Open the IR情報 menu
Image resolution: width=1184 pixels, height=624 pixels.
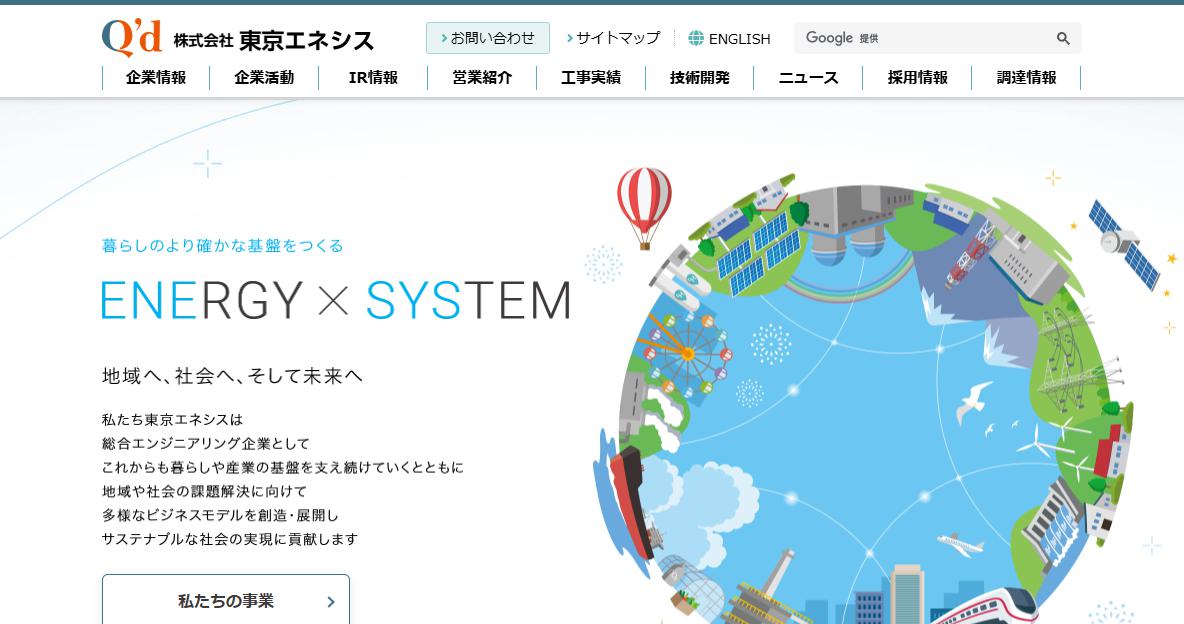[x=373, y=78]
